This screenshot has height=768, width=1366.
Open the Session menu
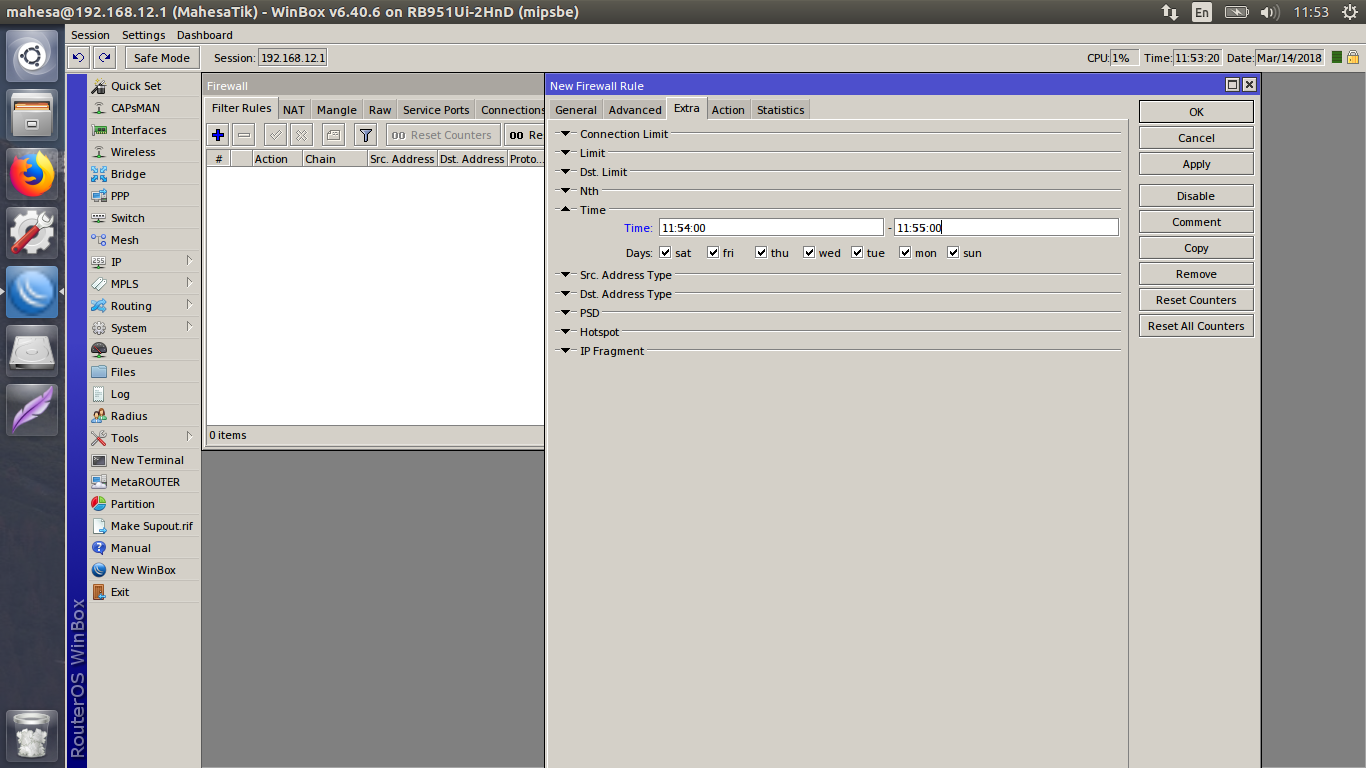coord(90,35)
